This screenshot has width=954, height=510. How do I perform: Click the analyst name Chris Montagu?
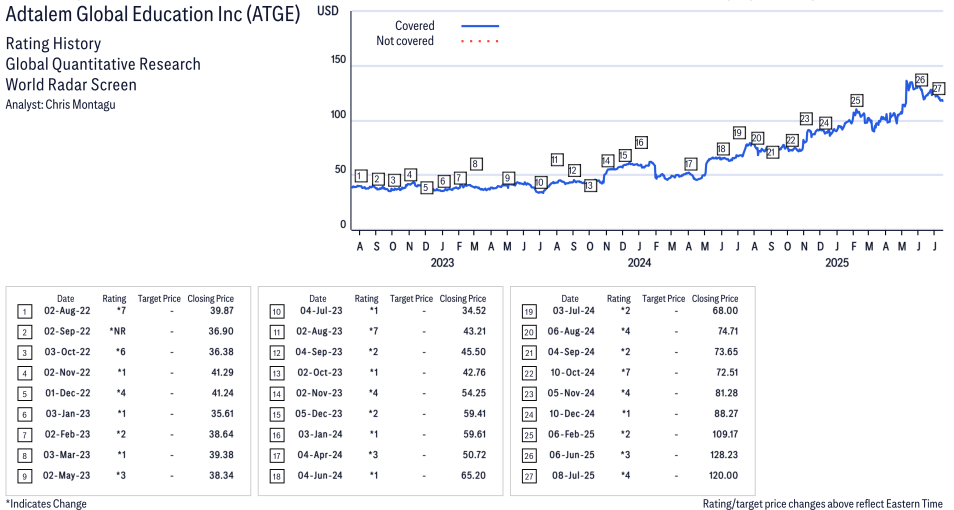80,105
